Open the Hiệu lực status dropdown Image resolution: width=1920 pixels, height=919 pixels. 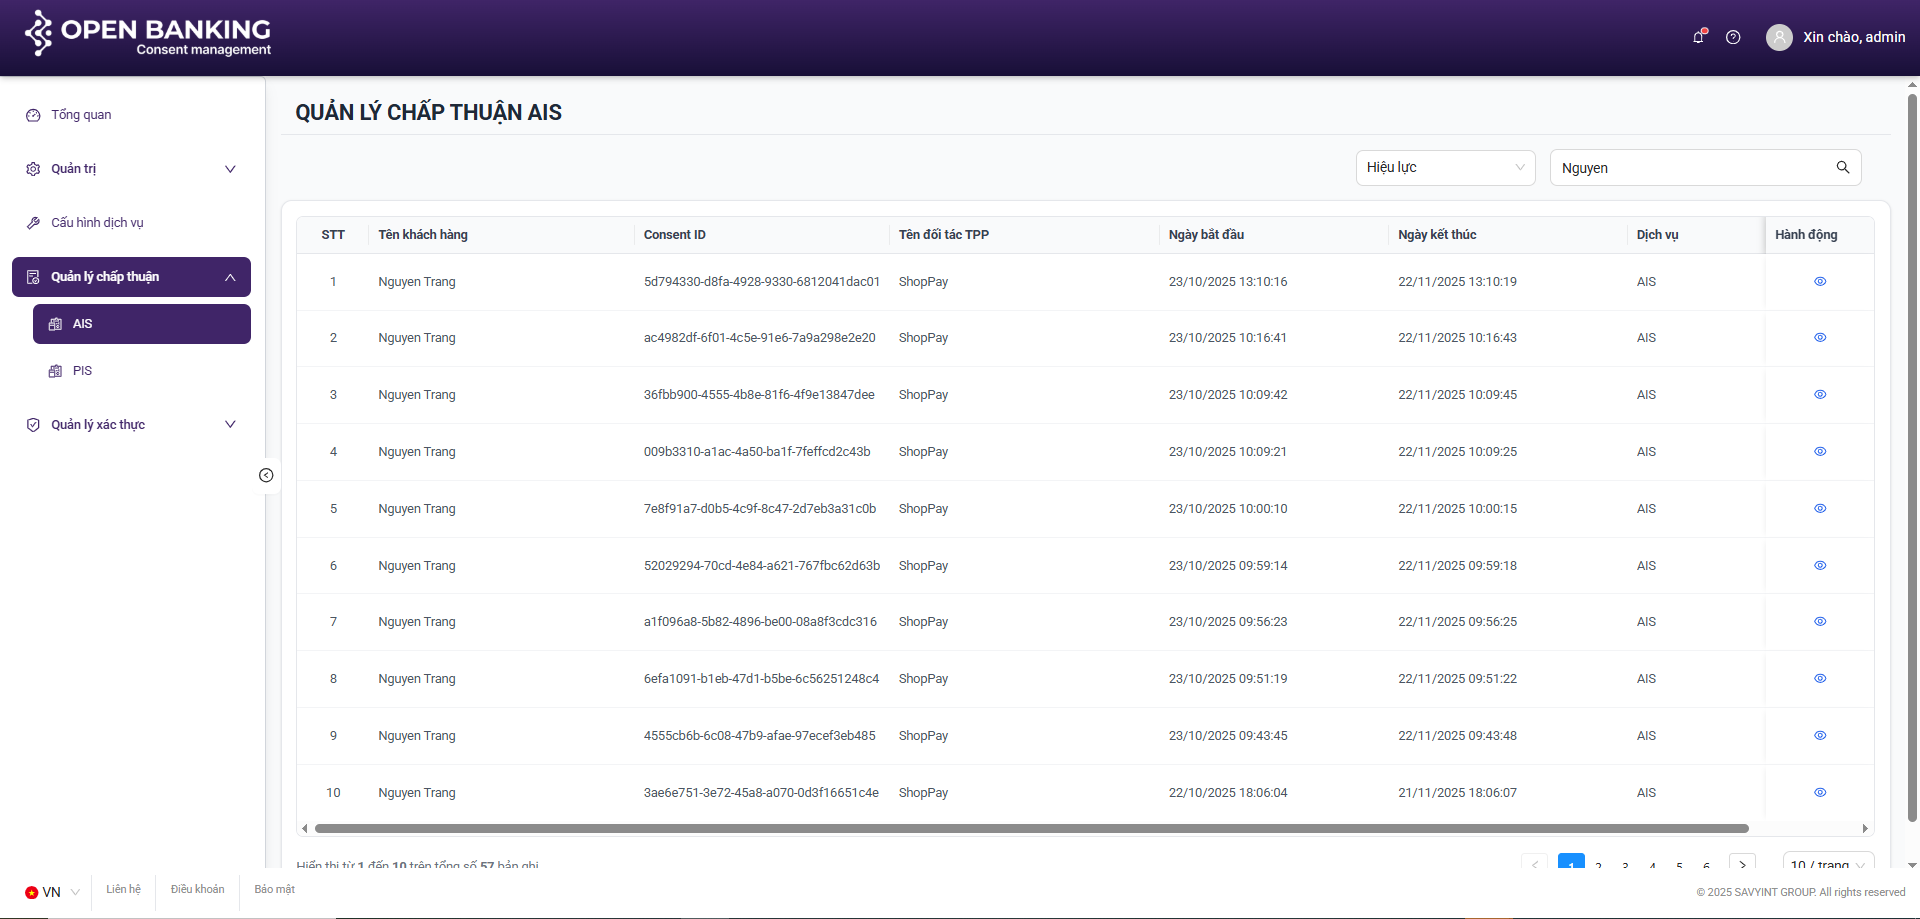pos(1444,167)
